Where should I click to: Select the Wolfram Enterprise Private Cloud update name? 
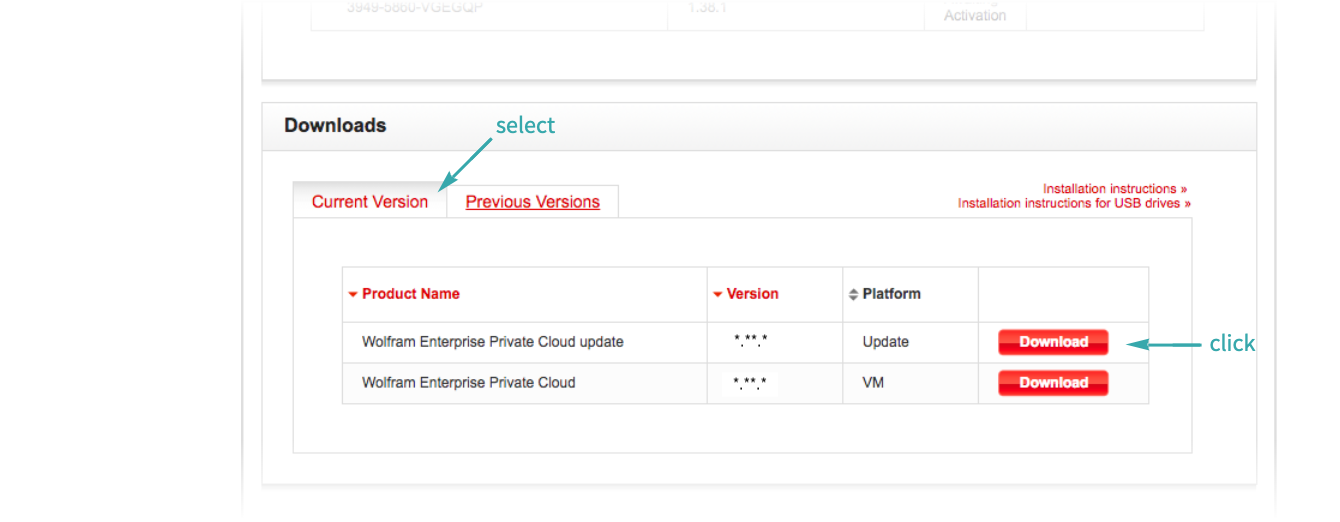(x=492, y=342)
